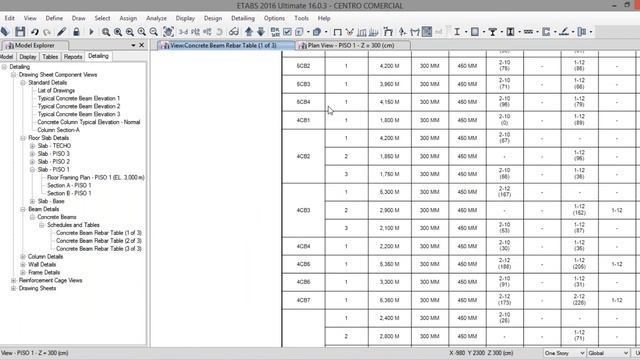This screenshot has height=360, width=640.
Task: Select Typical Concrete Beam Elevation 1
Action: click(x=79, y=98)
